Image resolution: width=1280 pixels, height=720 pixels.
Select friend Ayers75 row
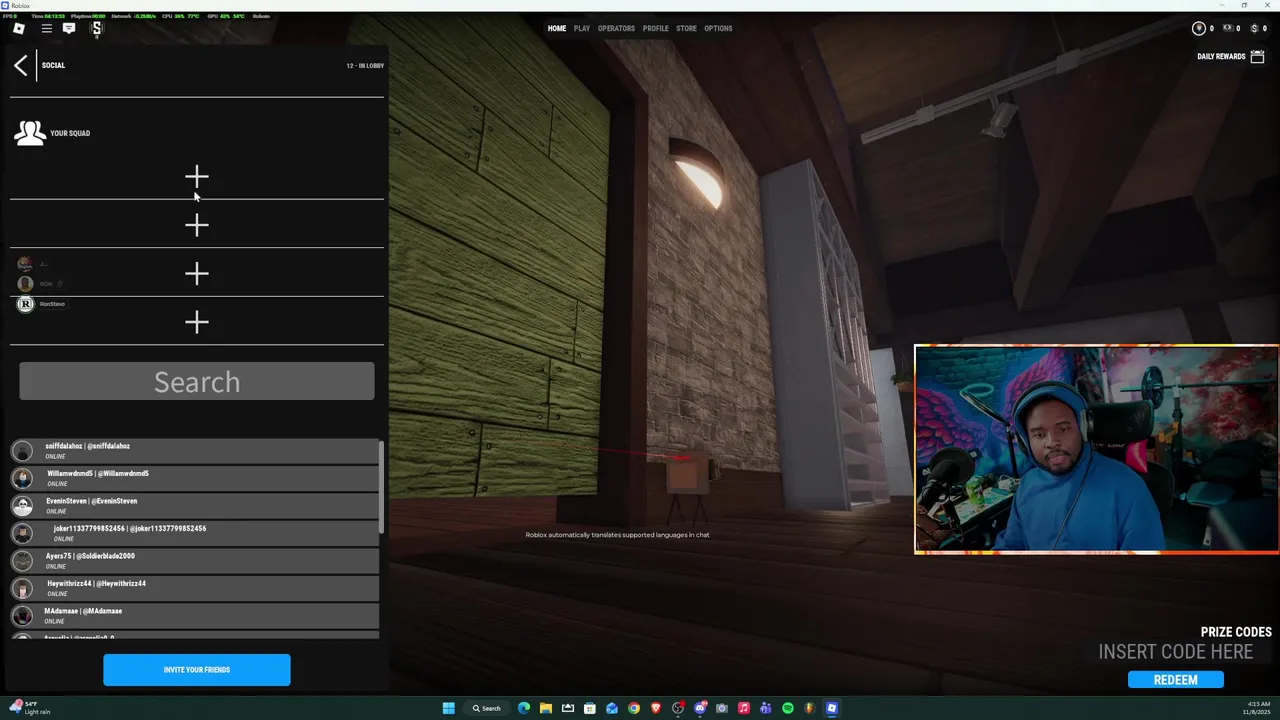click(195, 561)
